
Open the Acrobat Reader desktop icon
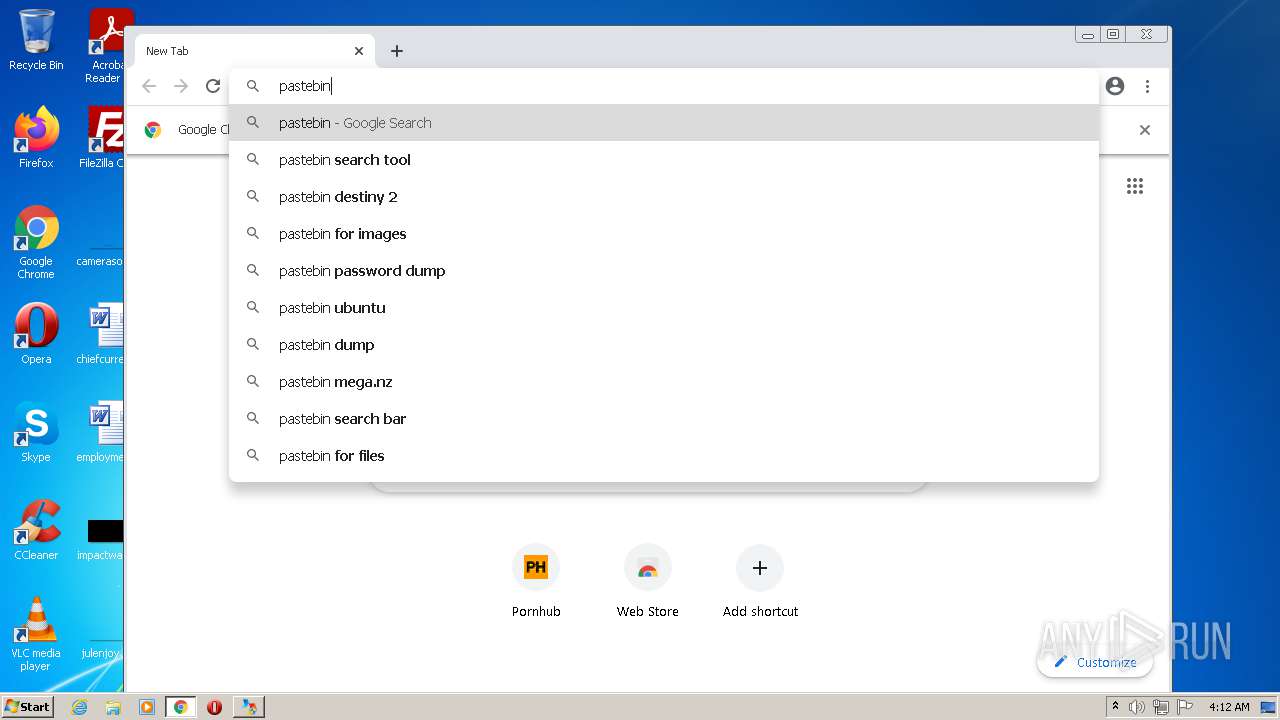[106, 45]
